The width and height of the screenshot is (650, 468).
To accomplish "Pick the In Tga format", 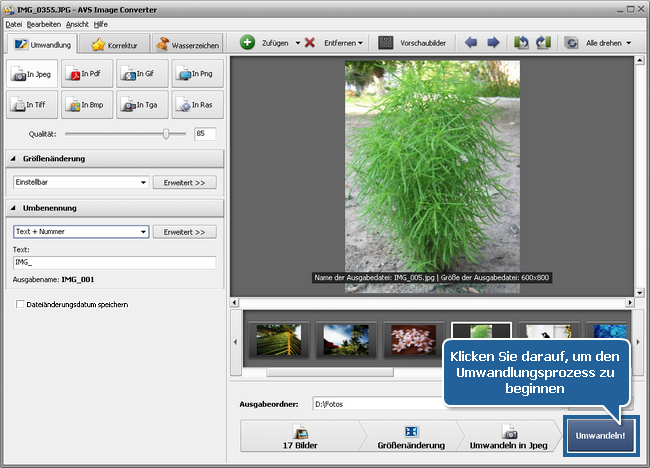I will [x=142, y=105].
